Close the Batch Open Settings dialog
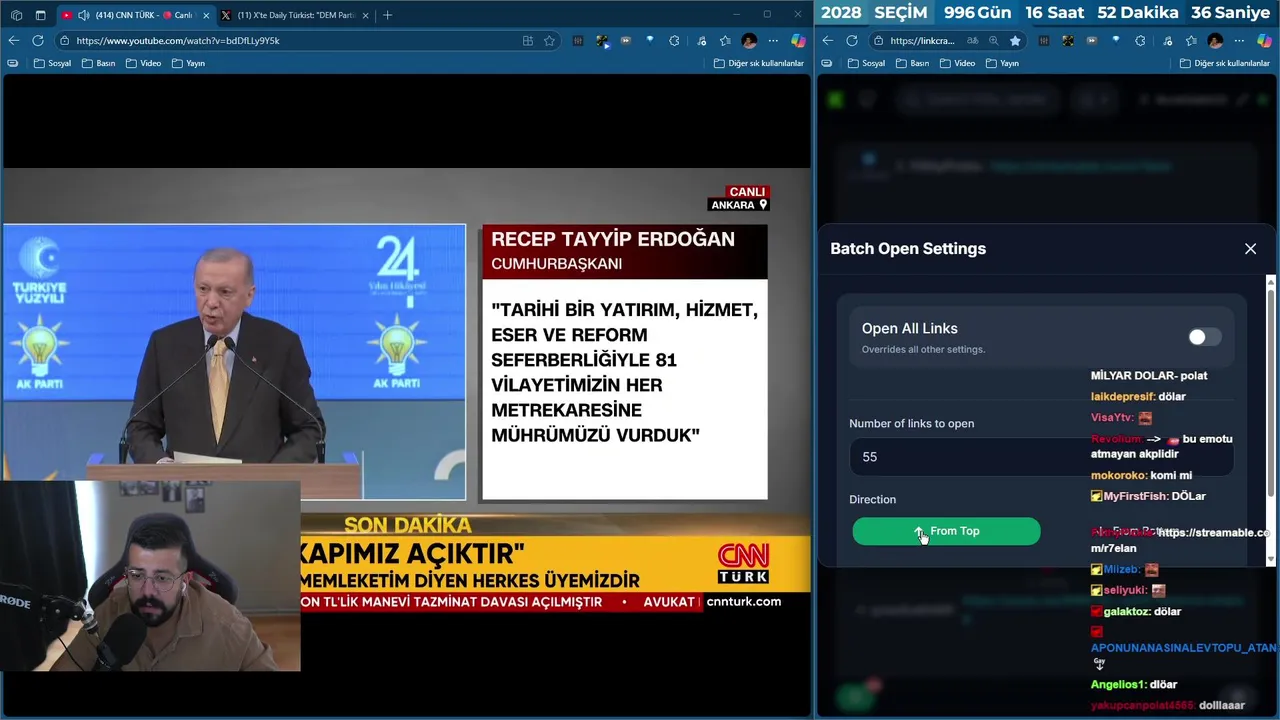 [1250, 249]
